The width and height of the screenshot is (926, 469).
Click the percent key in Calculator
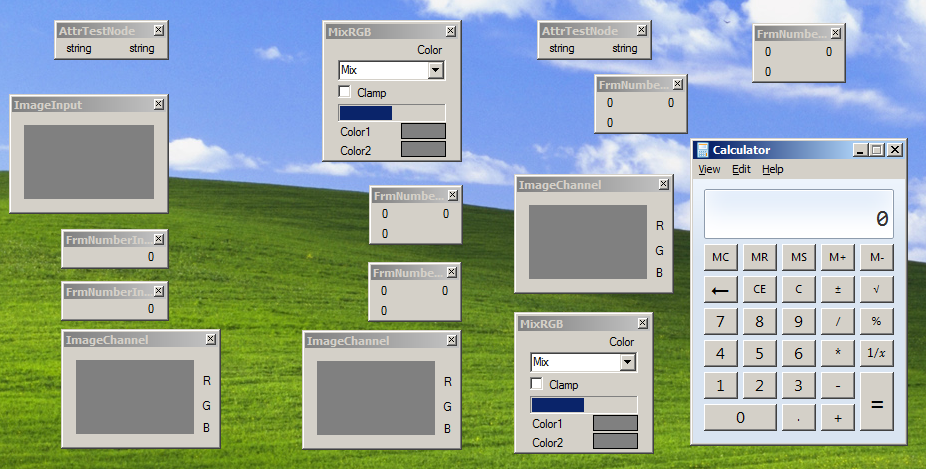[876, 321]
